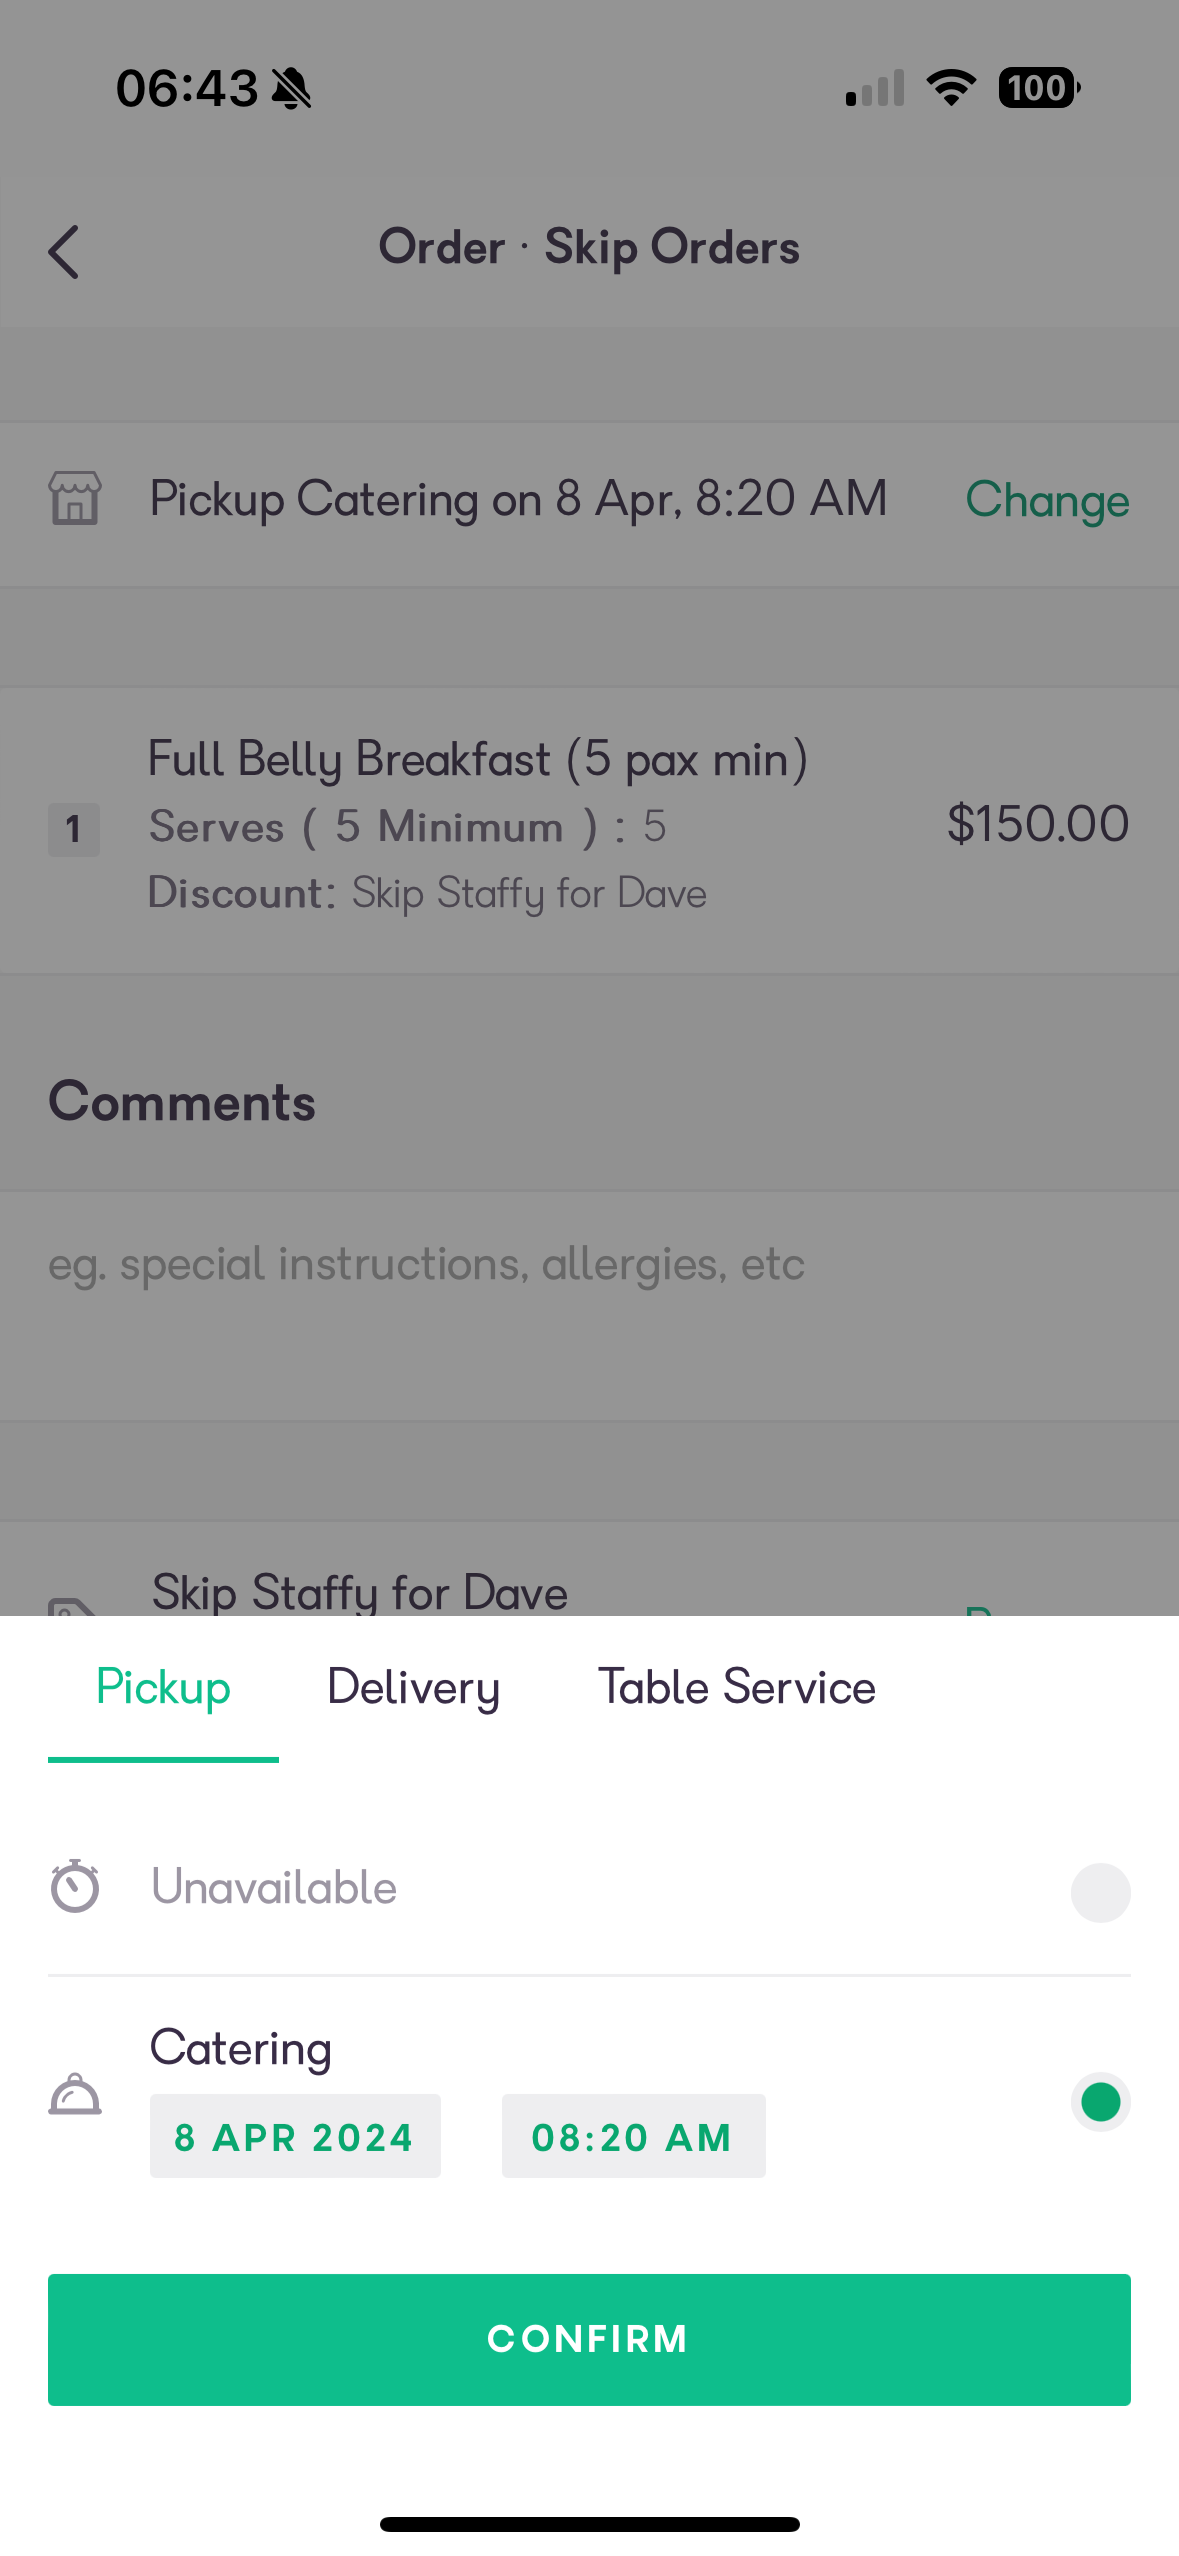The width and height of the screenshot is (1179, 2556).
Task: Open the Full Belly Breakfast order item
Action: tap(589, 830)
